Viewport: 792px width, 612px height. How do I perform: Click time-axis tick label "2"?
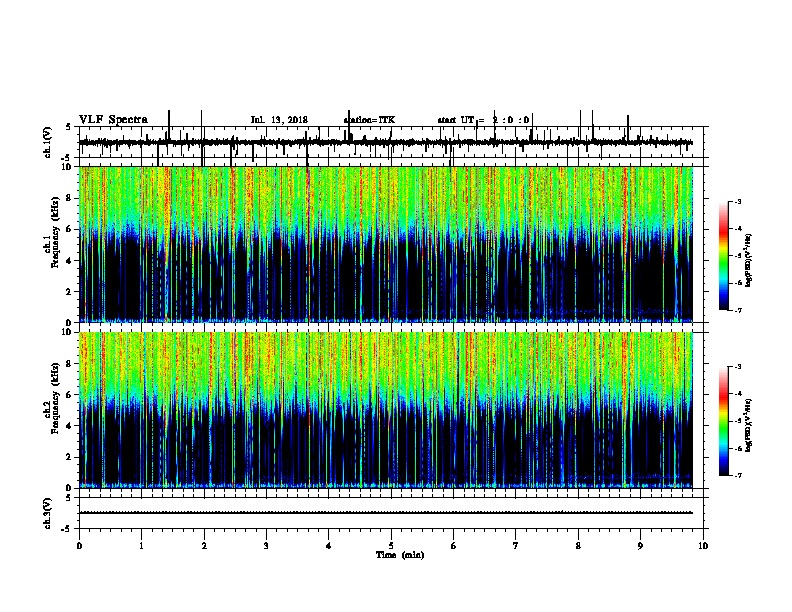(x=204, y=546)
